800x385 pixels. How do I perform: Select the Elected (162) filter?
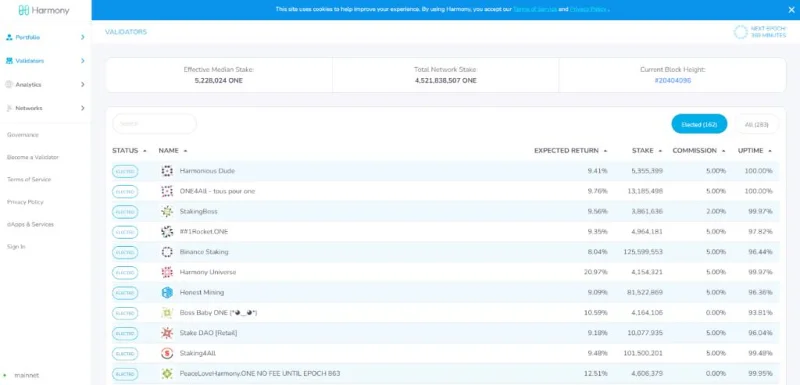[699, 124]
